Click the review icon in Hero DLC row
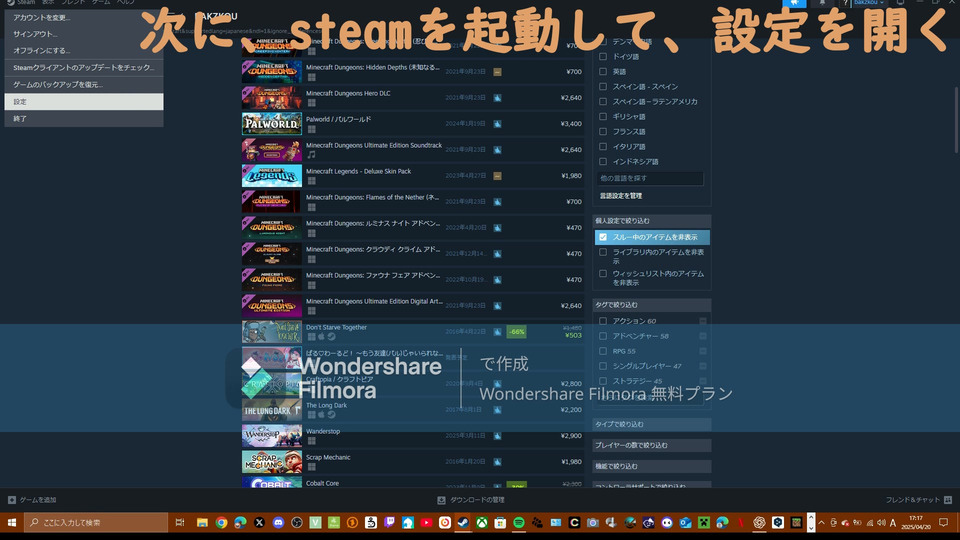960x540 pixels. (497, 98)
